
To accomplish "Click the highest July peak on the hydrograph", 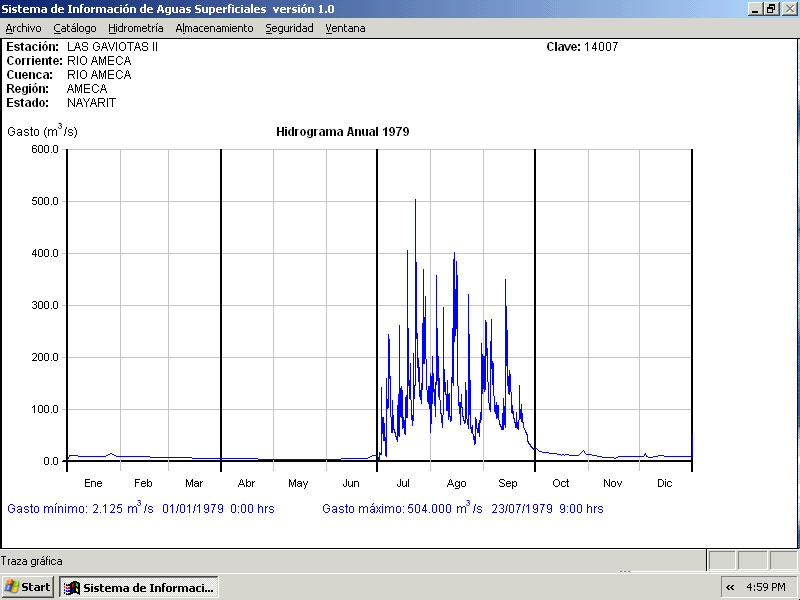I will (415, 201).
